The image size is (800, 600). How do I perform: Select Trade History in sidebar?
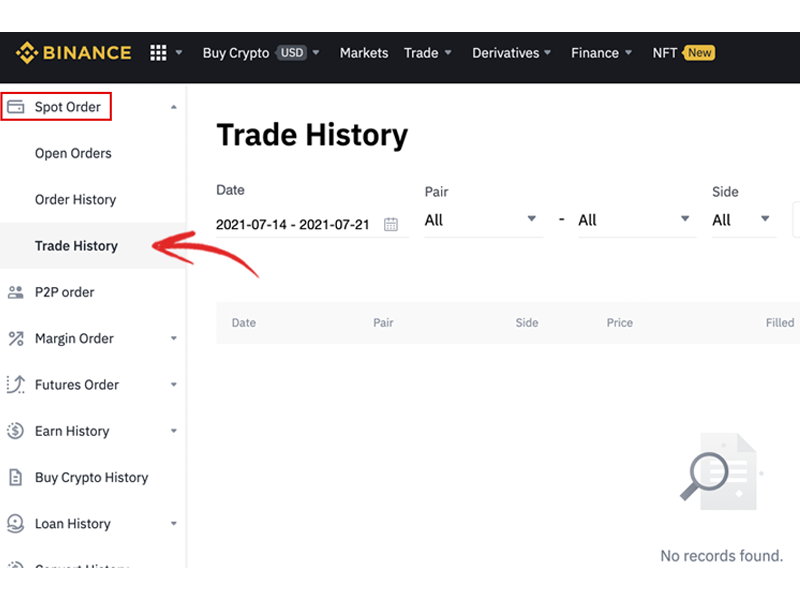click(77, 246)
